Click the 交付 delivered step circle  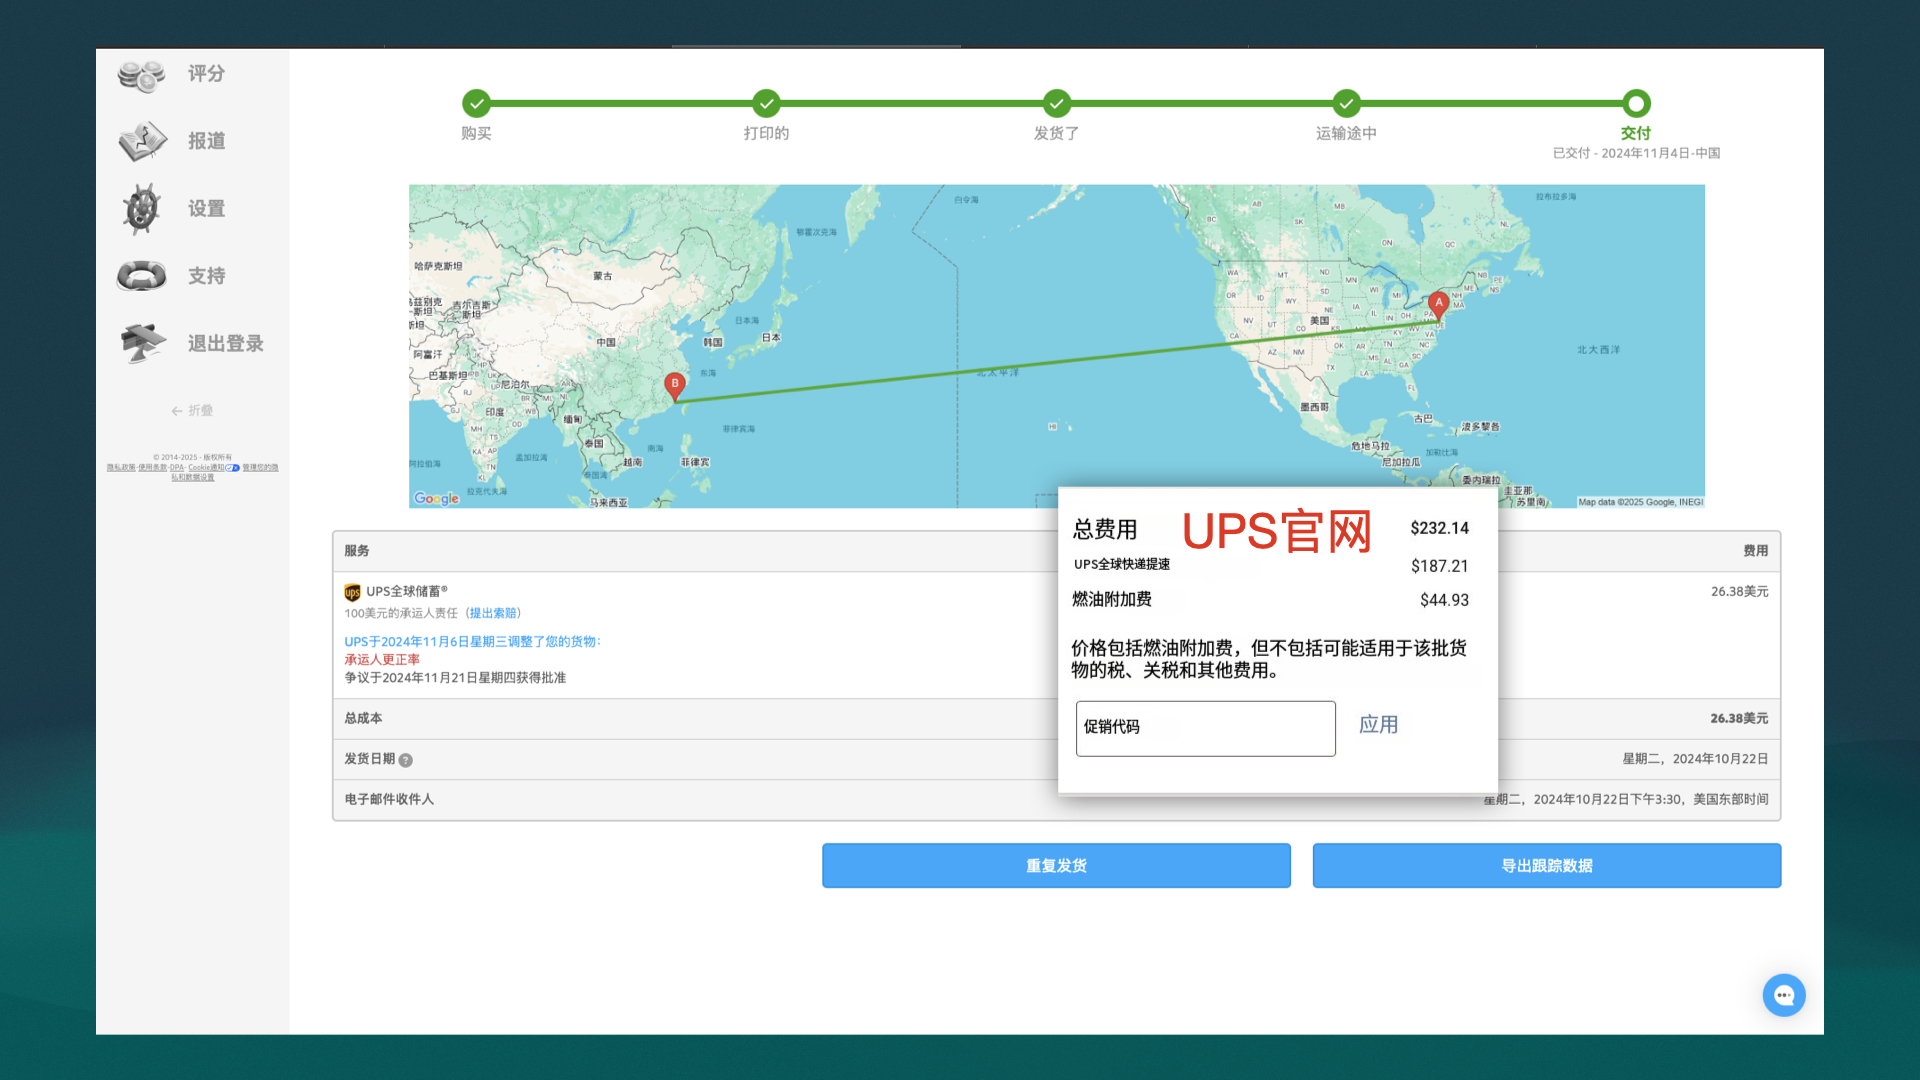pos(1636,103)
